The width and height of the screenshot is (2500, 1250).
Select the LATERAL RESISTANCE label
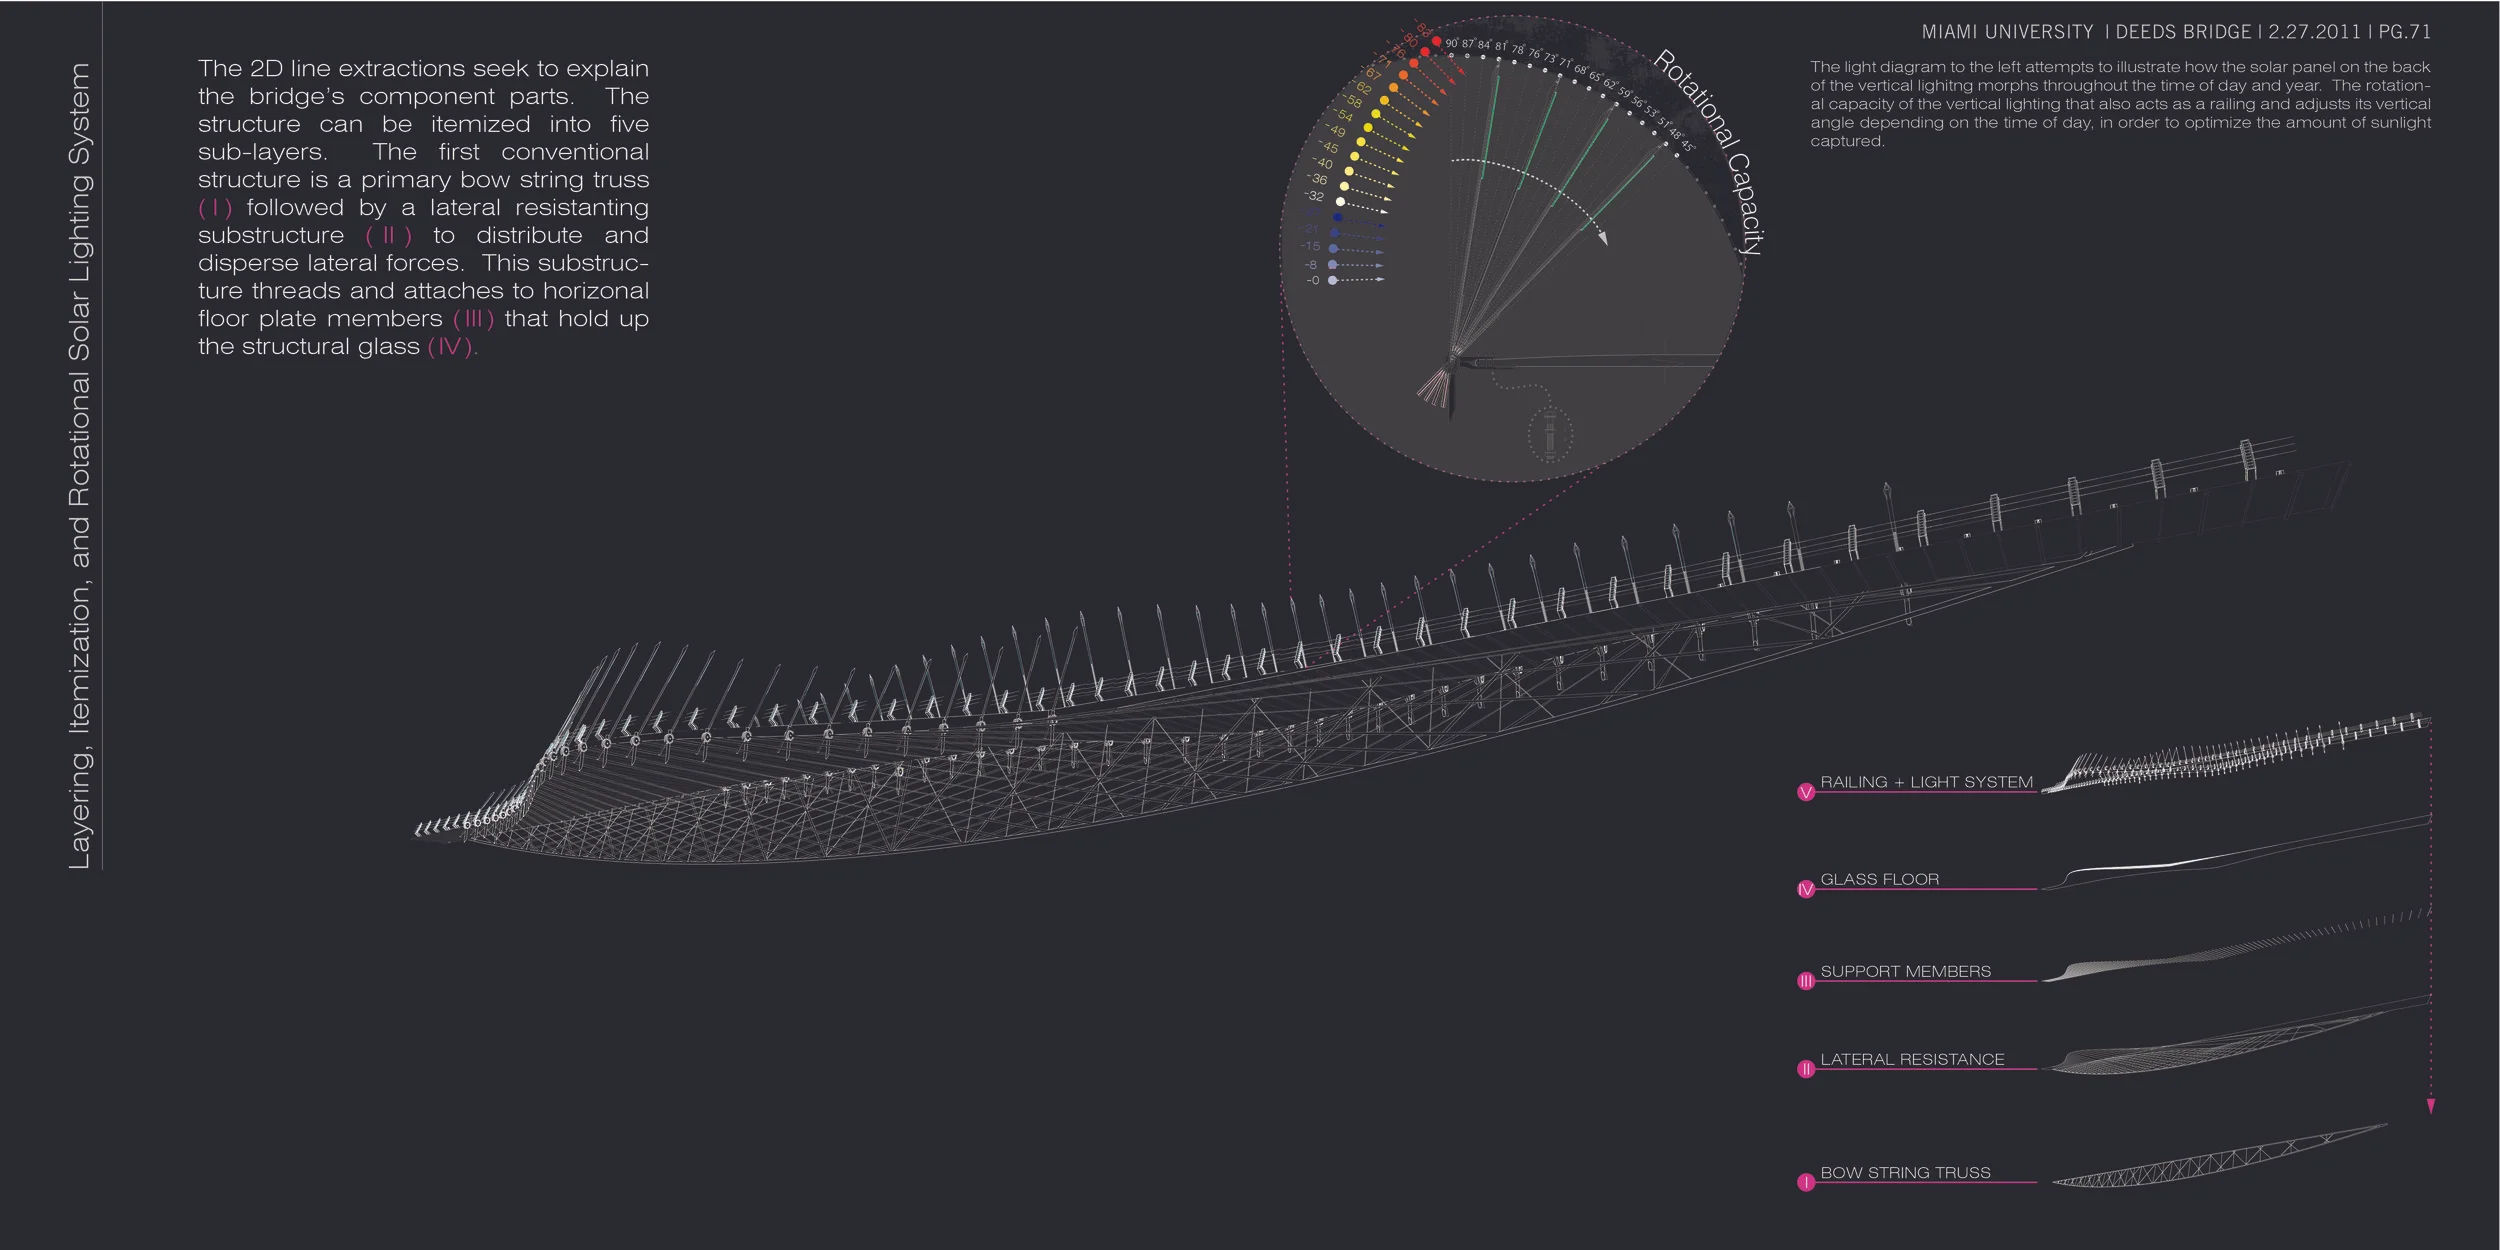pyautogui.click(x=1912, y=1059)
